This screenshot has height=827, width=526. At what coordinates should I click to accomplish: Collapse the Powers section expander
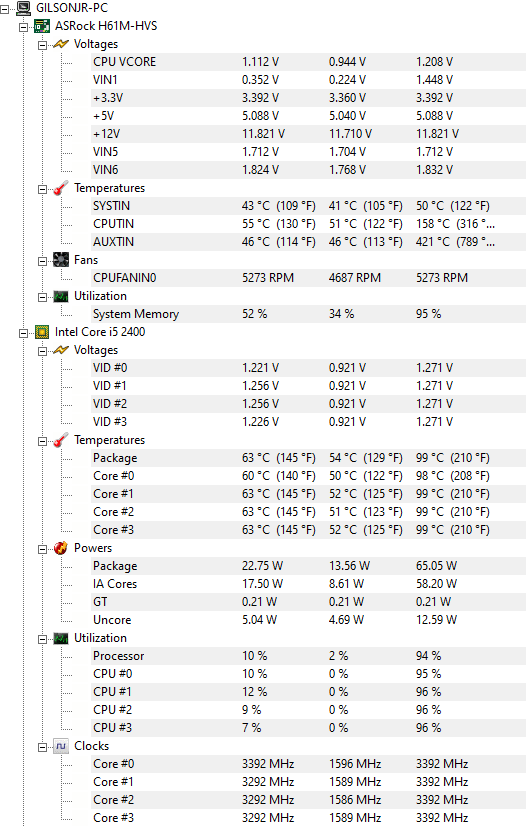(43, 549)
